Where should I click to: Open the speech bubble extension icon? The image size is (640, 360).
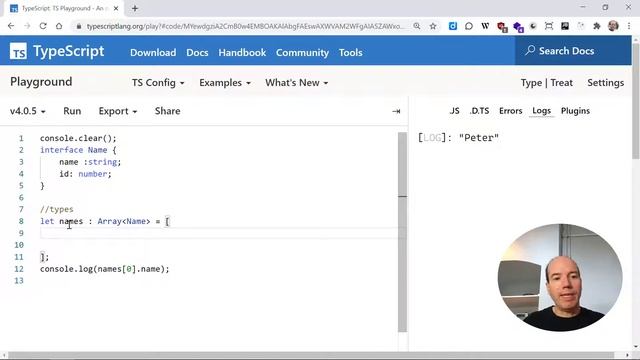(469, 26)
